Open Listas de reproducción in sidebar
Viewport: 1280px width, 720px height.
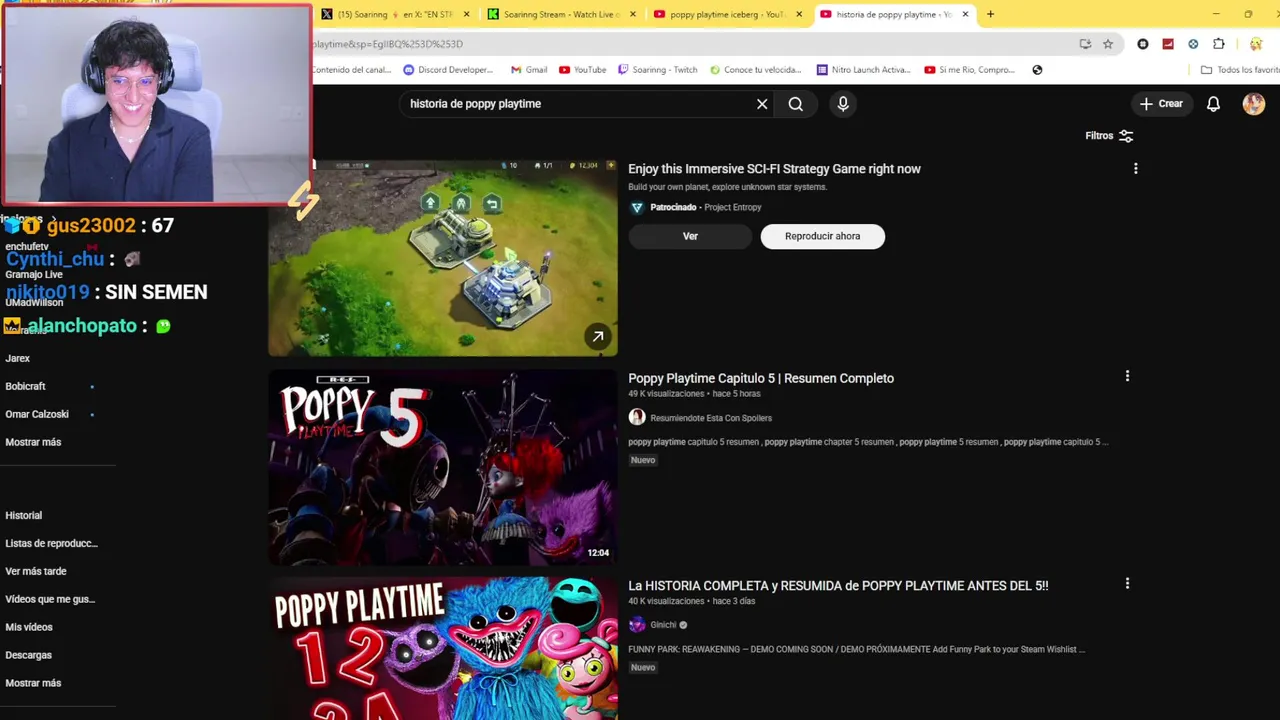click(x=51, y=544)
